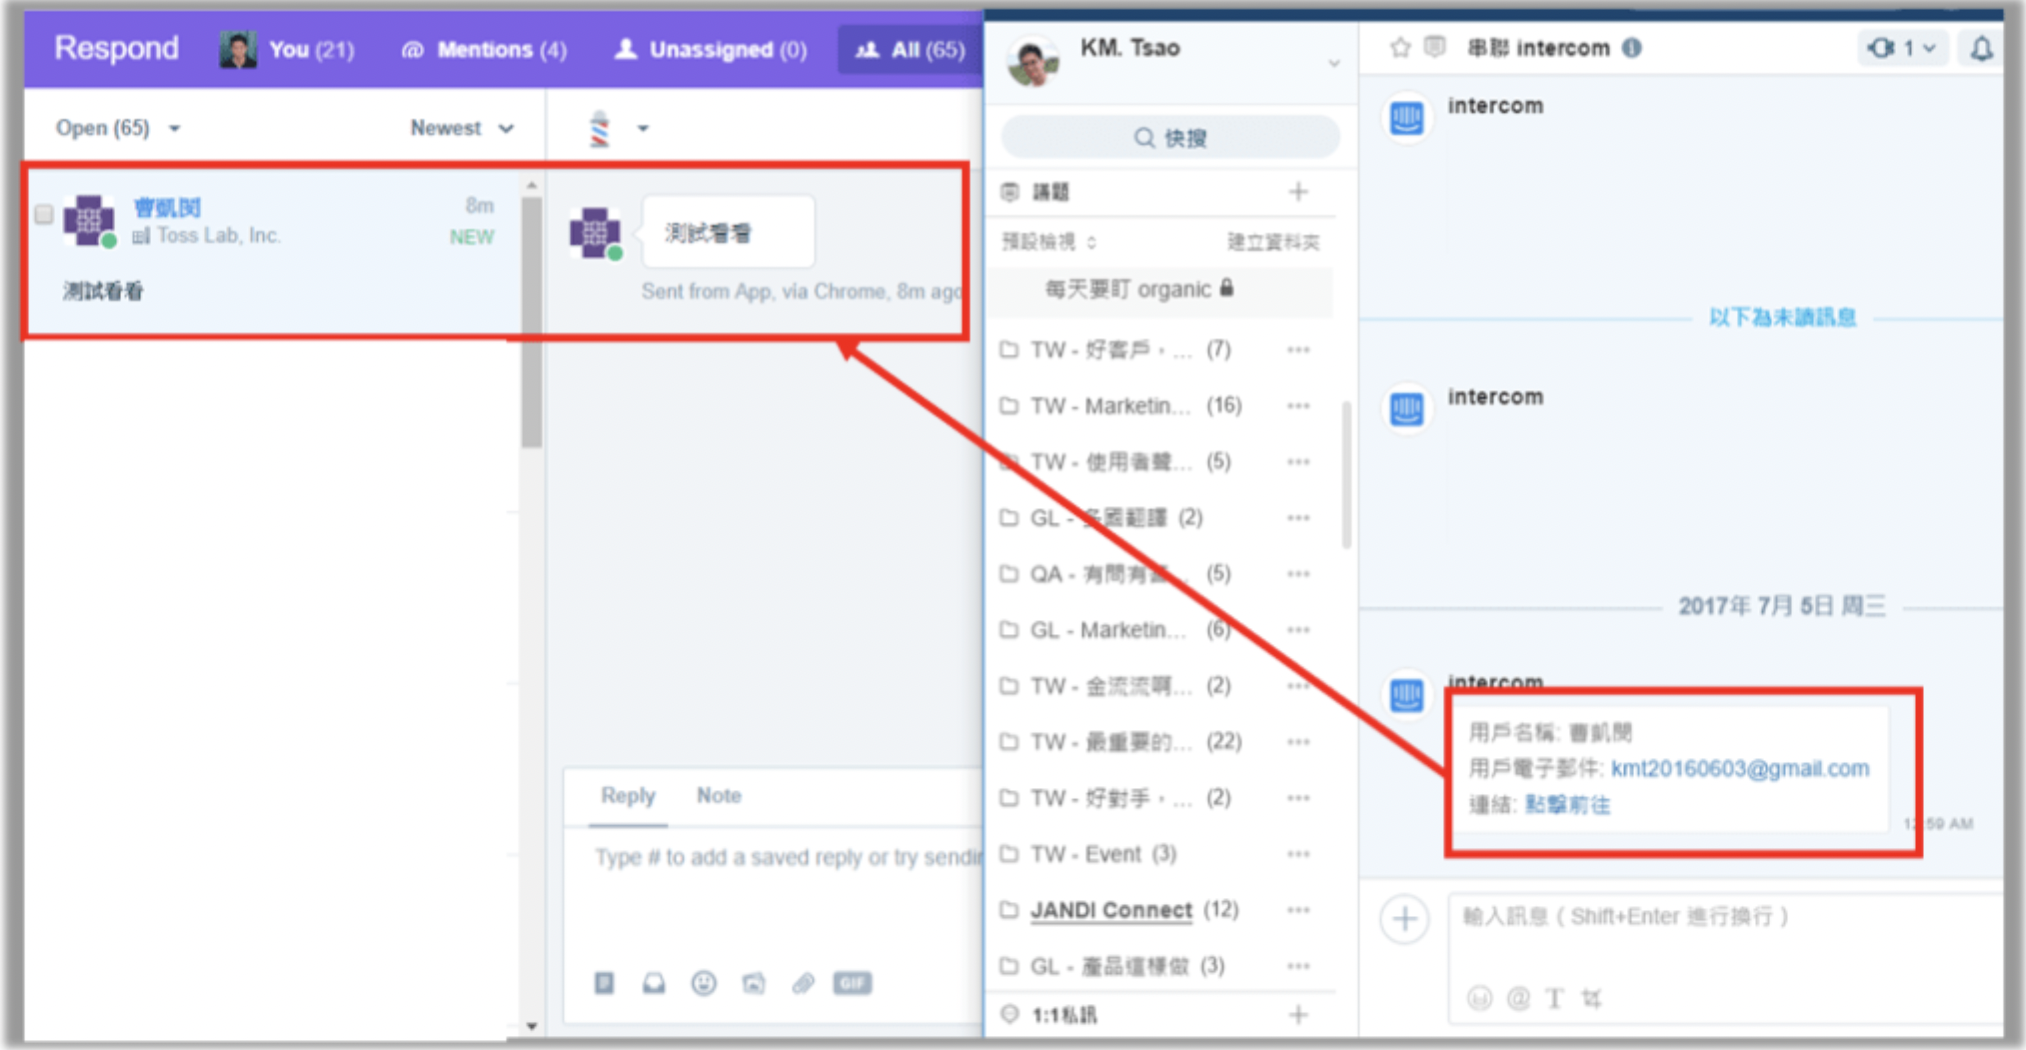Open the GL - 產品這樣做 folder

tap(1112, 966)
